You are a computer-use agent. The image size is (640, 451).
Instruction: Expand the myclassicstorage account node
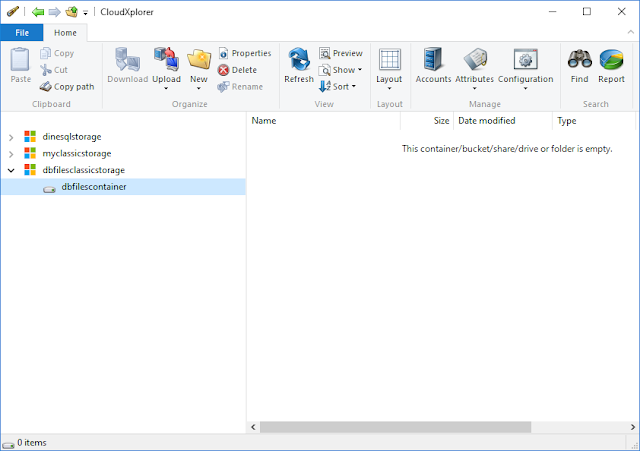11,154
